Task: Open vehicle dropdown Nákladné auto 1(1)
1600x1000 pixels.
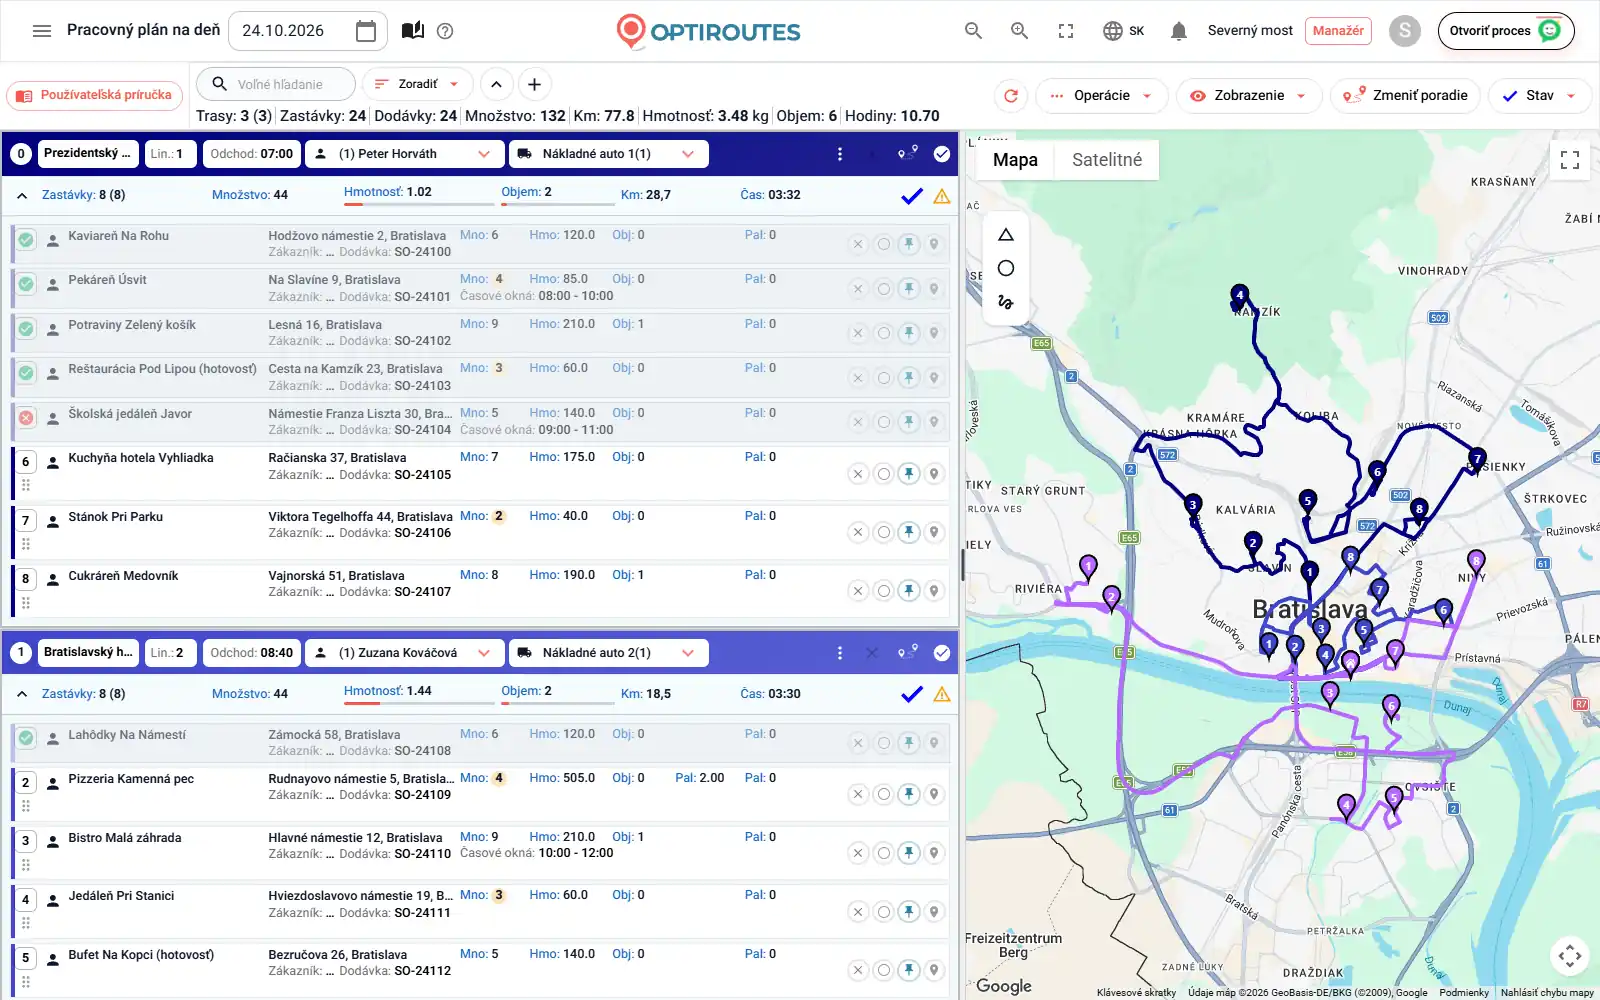Action: [x=608, y=154]
